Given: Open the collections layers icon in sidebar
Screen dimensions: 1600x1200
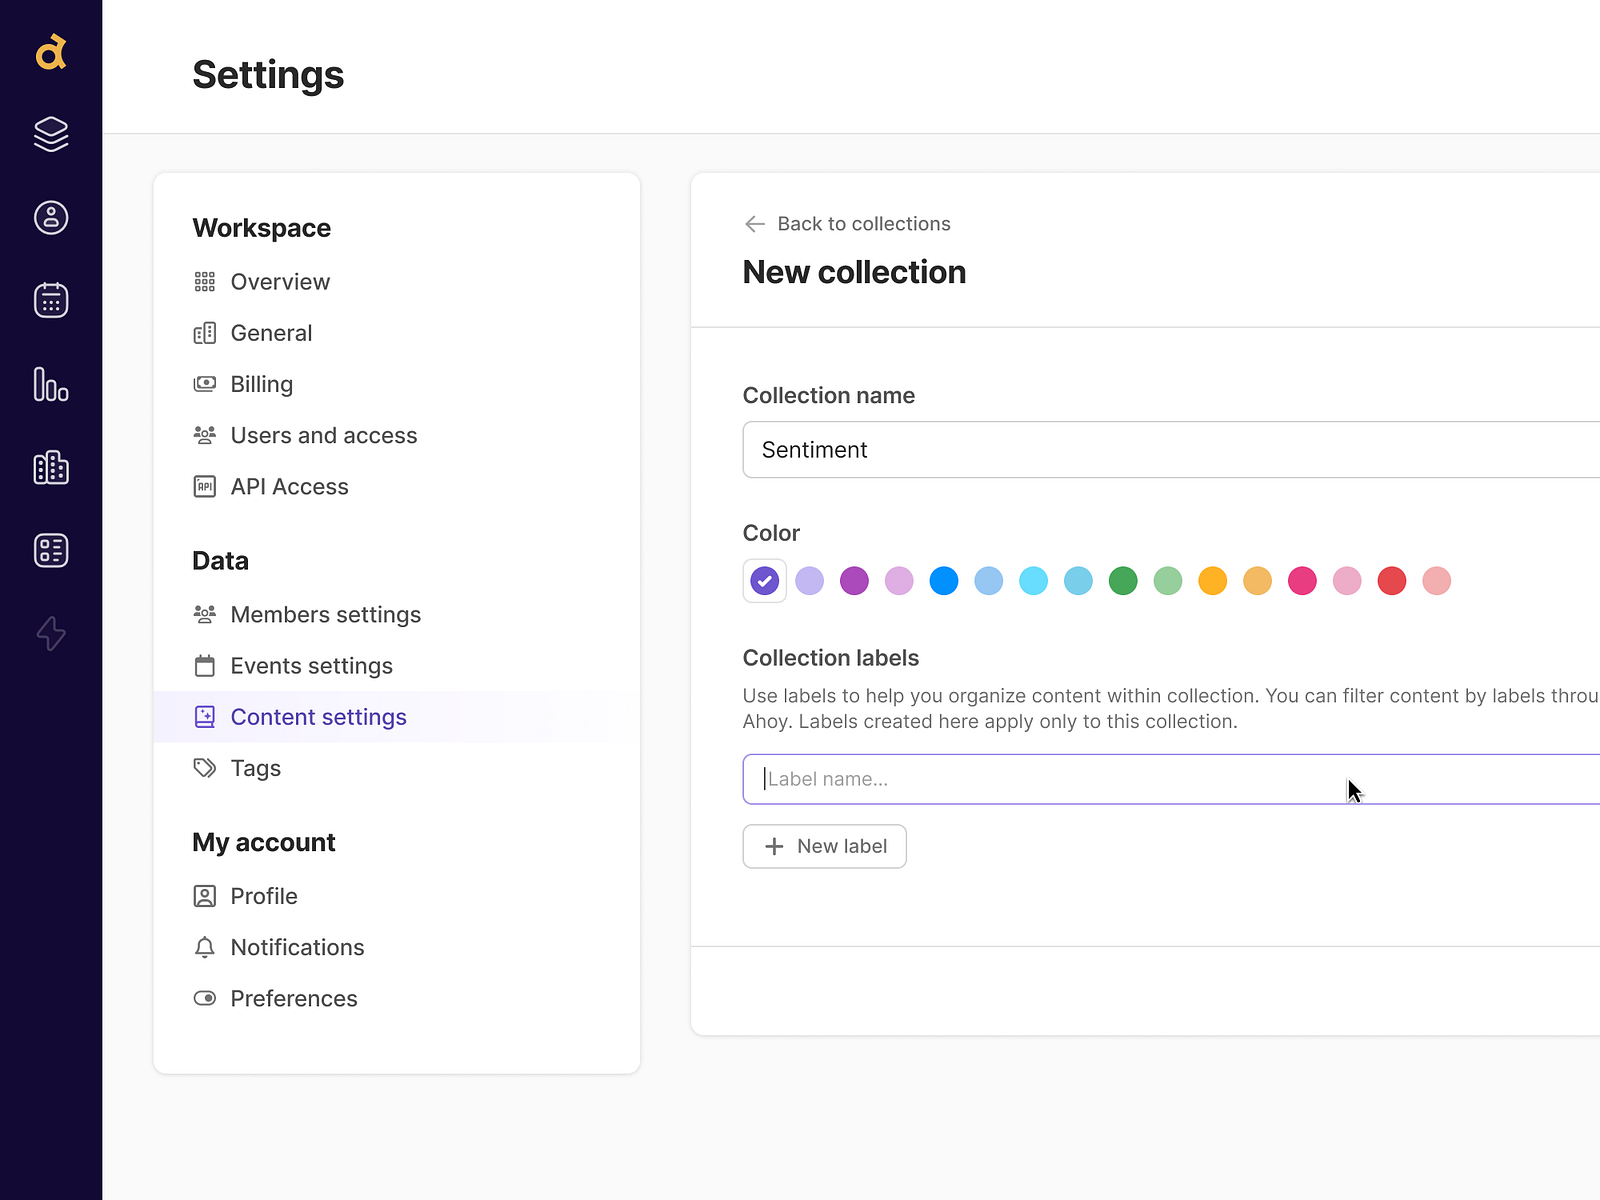Looking at the screenshot, I should point(51,134).
